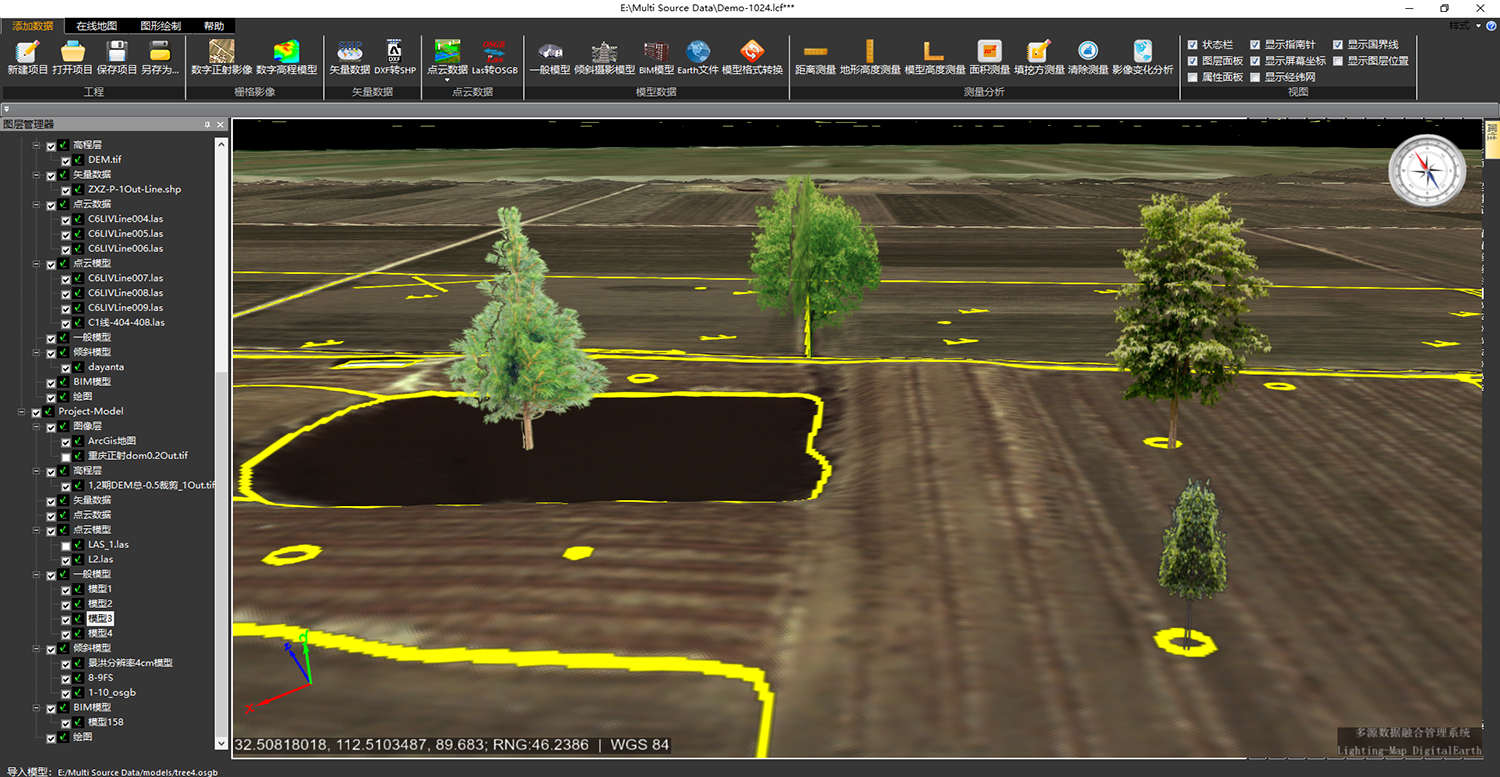Enable the 显示经纬网 graticule checkbox

(1256, 77)
